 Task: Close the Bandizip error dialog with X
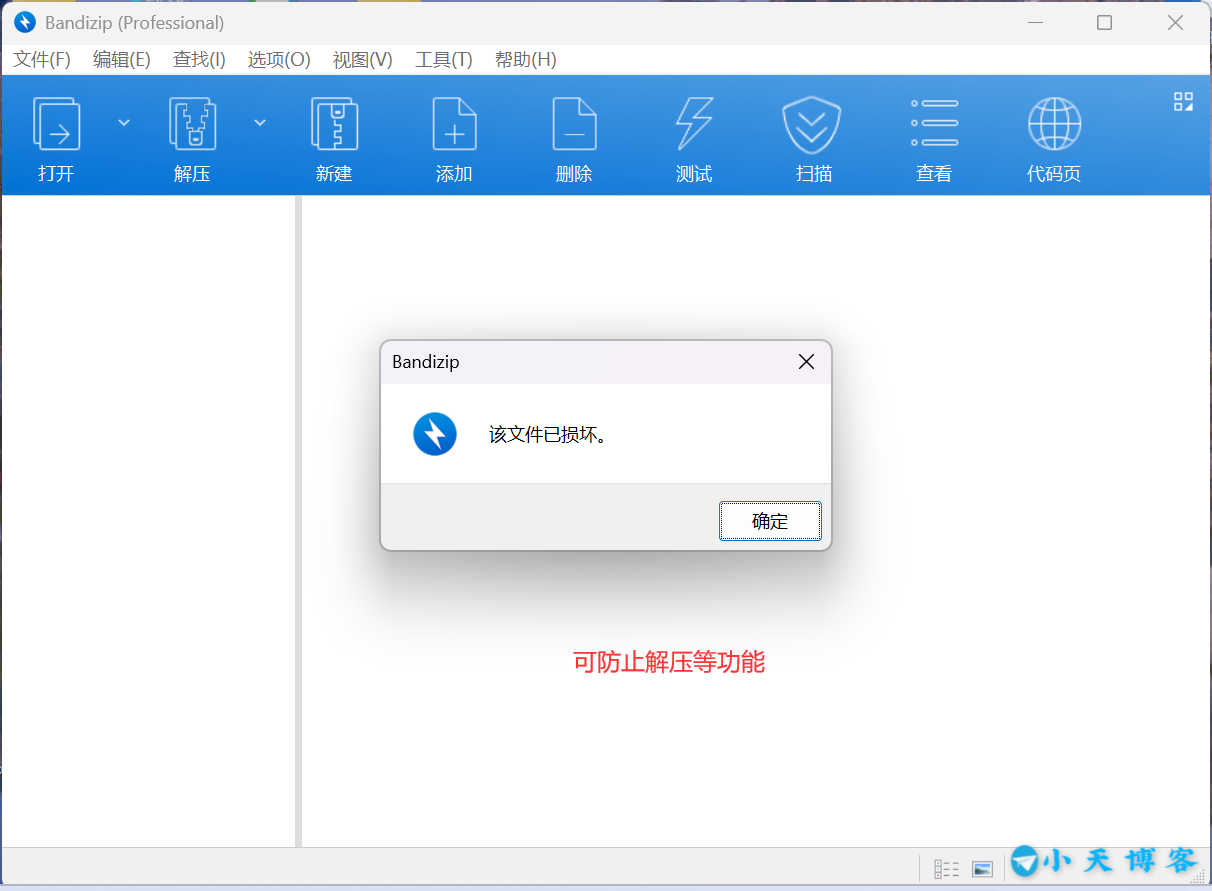806,362
